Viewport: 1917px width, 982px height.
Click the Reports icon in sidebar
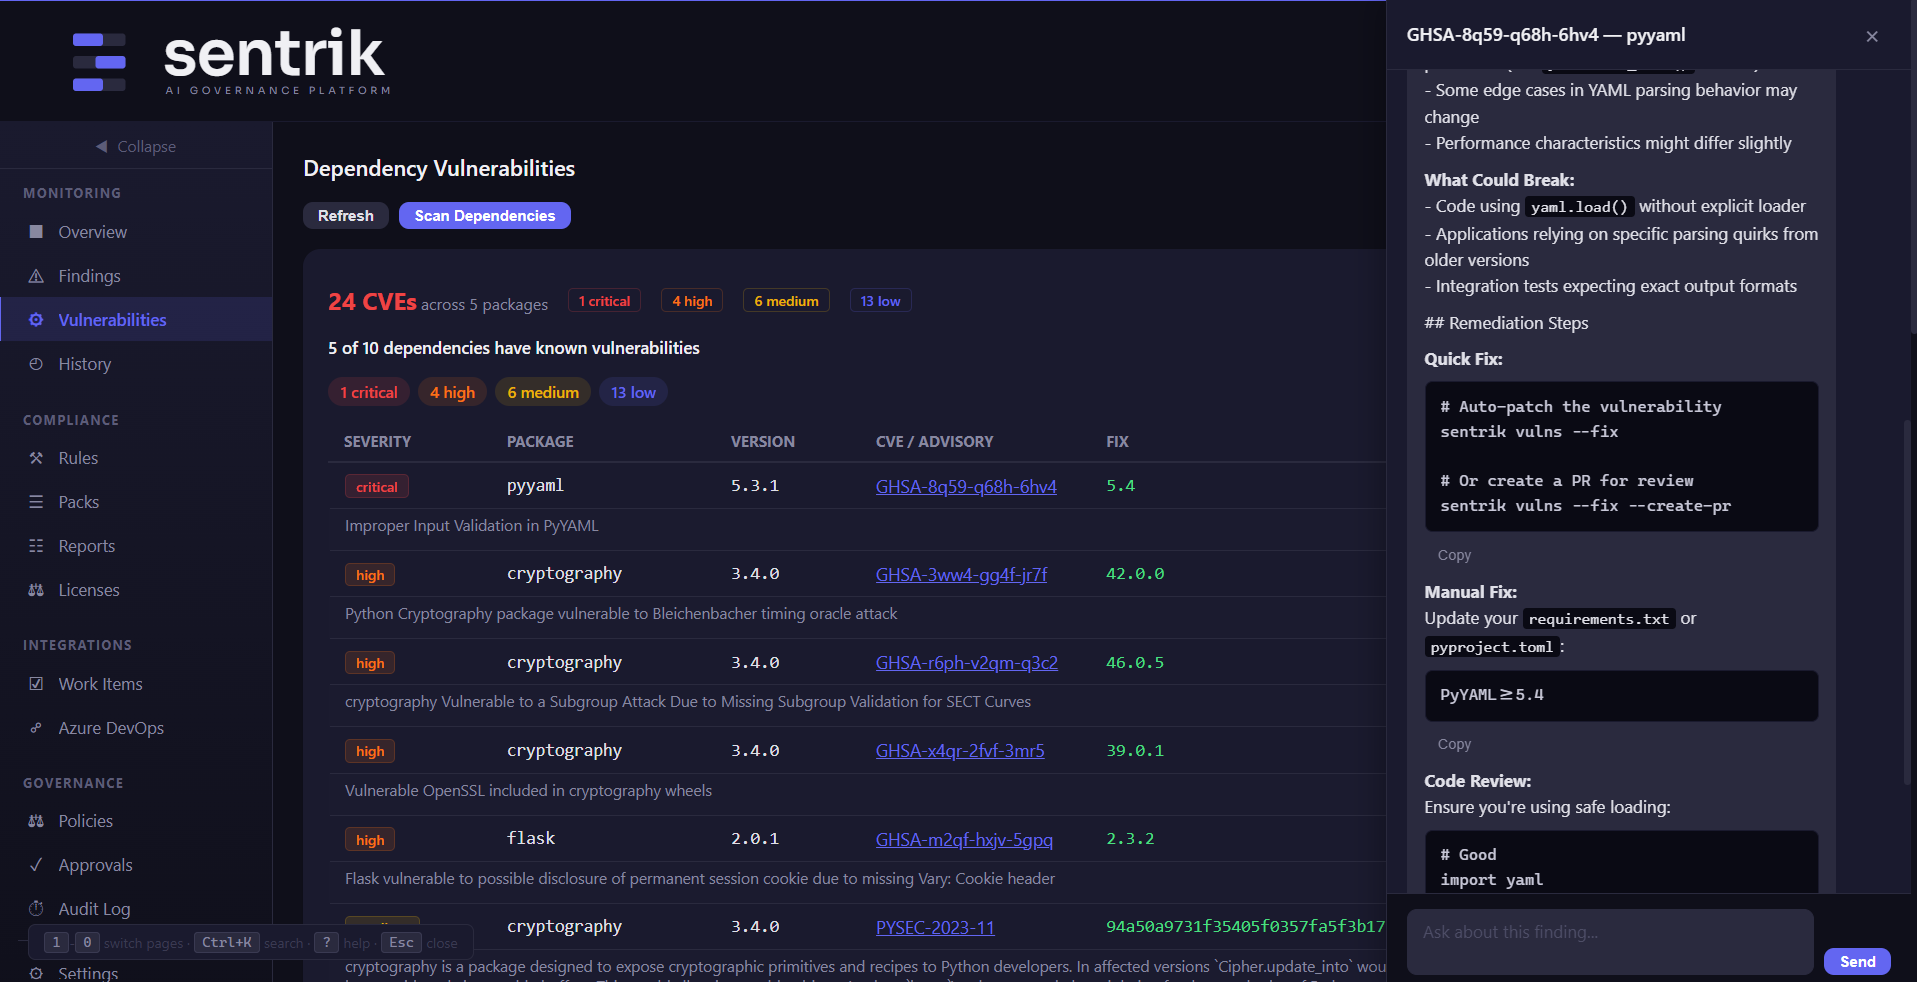click(x=36, y=546)
